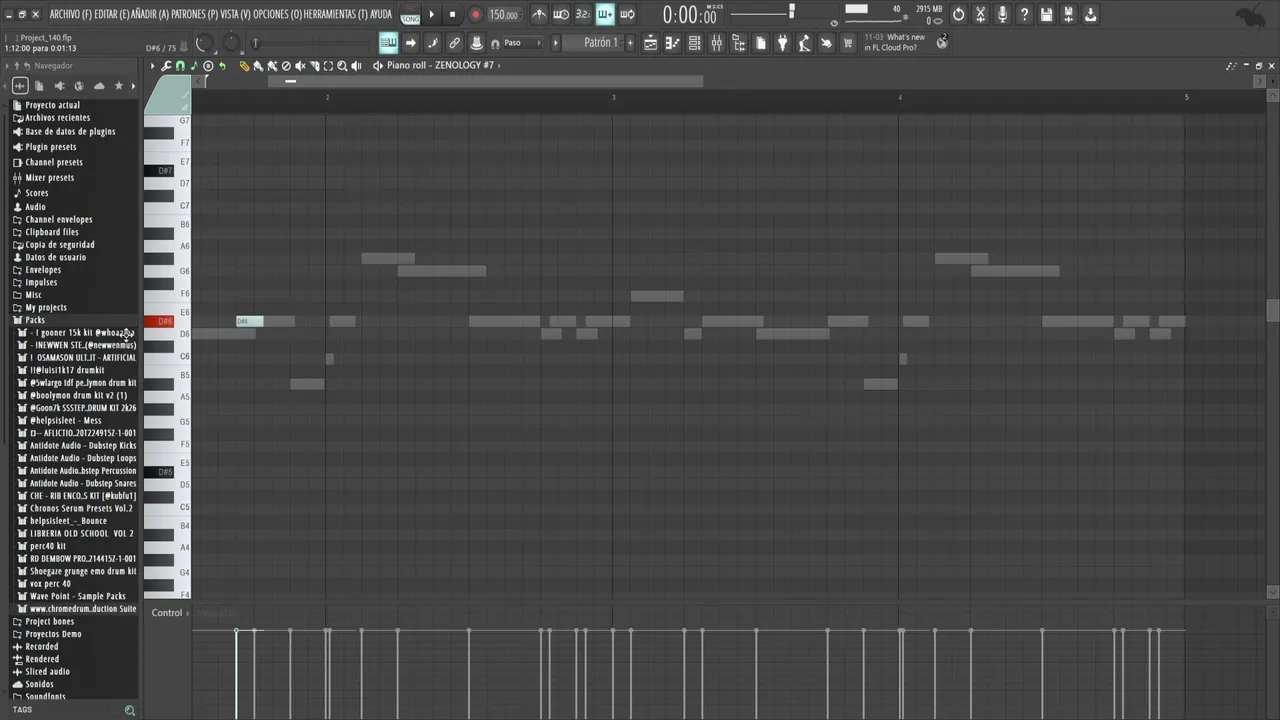Toggle the recording countdown
1280x720 pixels.
582,15
